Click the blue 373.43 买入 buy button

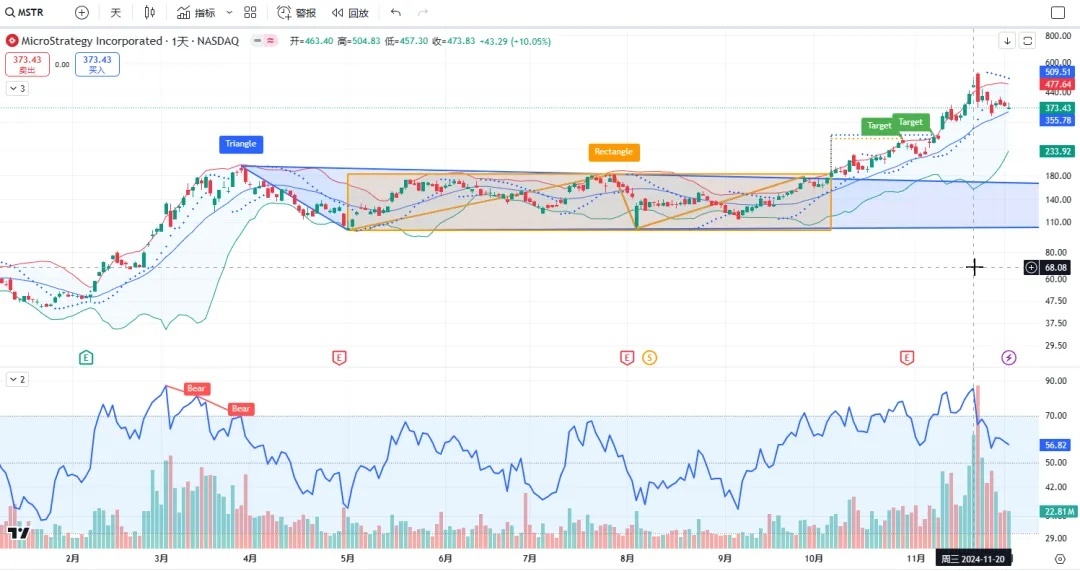tap(97, 64)
